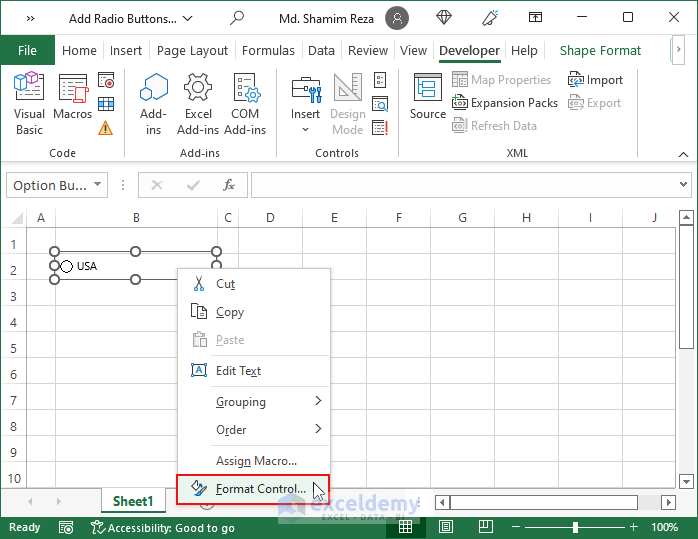The width and height of the screenshot is (698, 539).
Task: Toggle Use Relative References icon
Action: point(106,104)
